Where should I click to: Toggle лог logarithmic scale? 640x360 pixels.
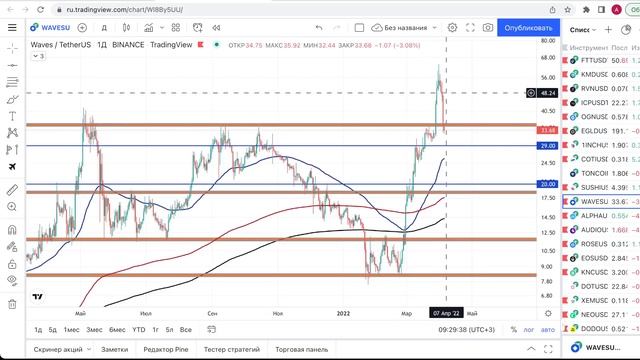pos(529,330)
